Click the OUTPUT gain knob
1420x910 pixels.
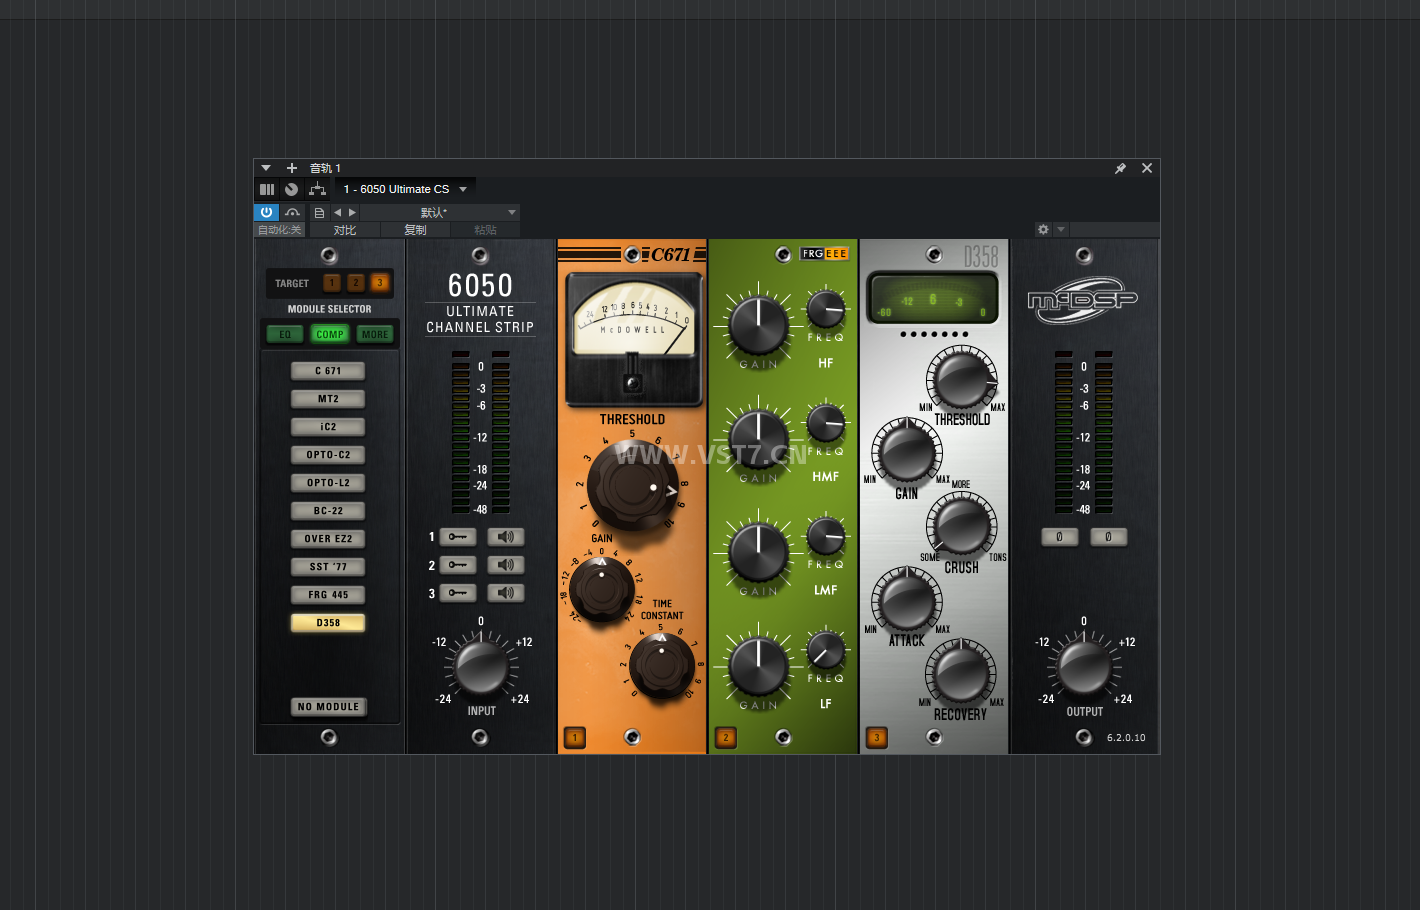[x=1084, y=668]
